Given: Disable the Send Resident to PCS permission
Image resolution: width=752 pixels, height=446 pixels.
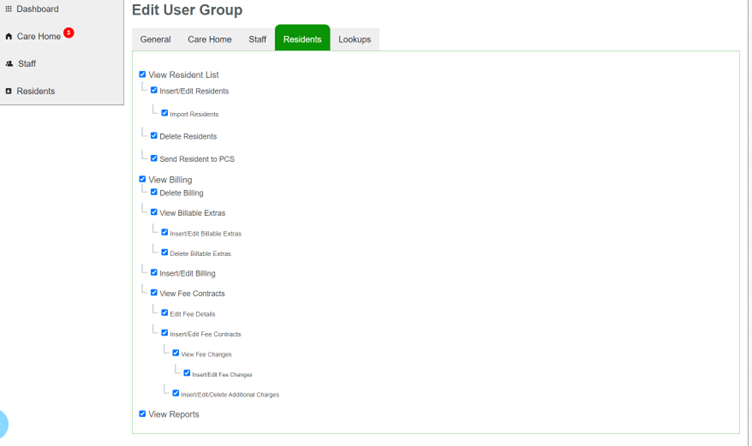Looking at the screenshot, I should [154, 158].
